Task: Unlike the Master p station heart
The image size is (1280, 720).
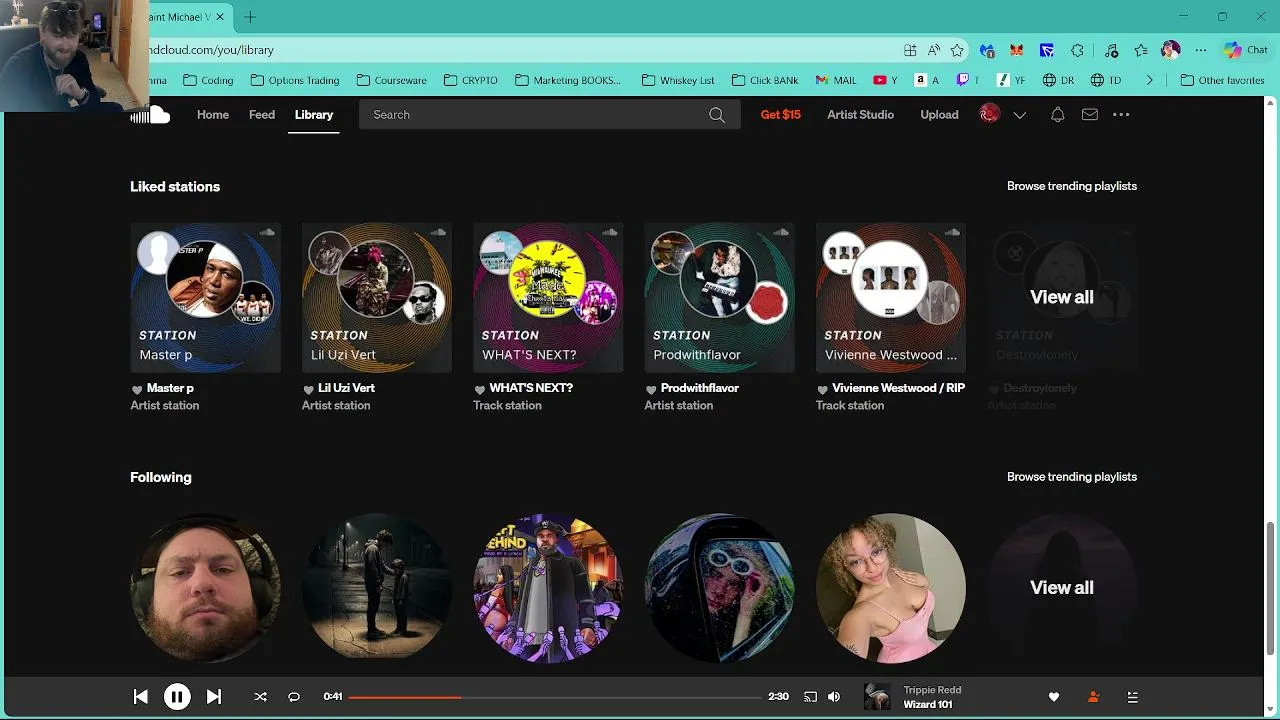Action: pyautogui.click(x=137, y=389)
